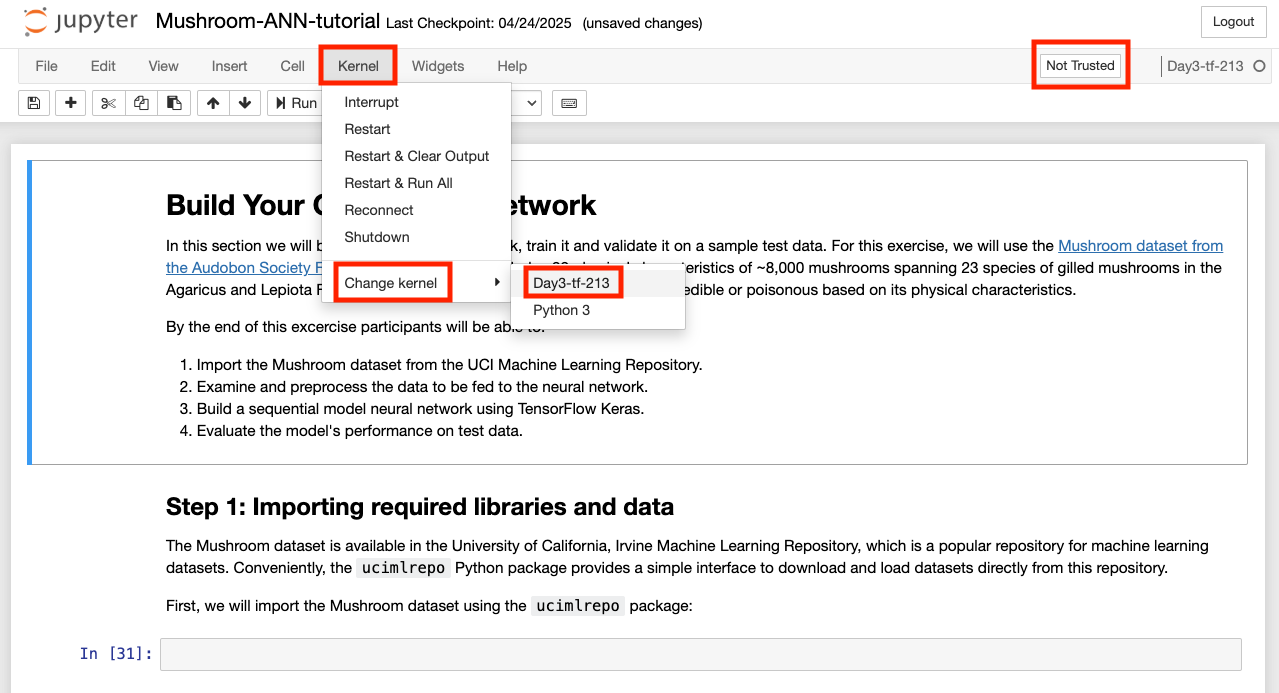1279x693 pixels.
Task: Switch to the Python 3 kernel
Action: (598, 310)
